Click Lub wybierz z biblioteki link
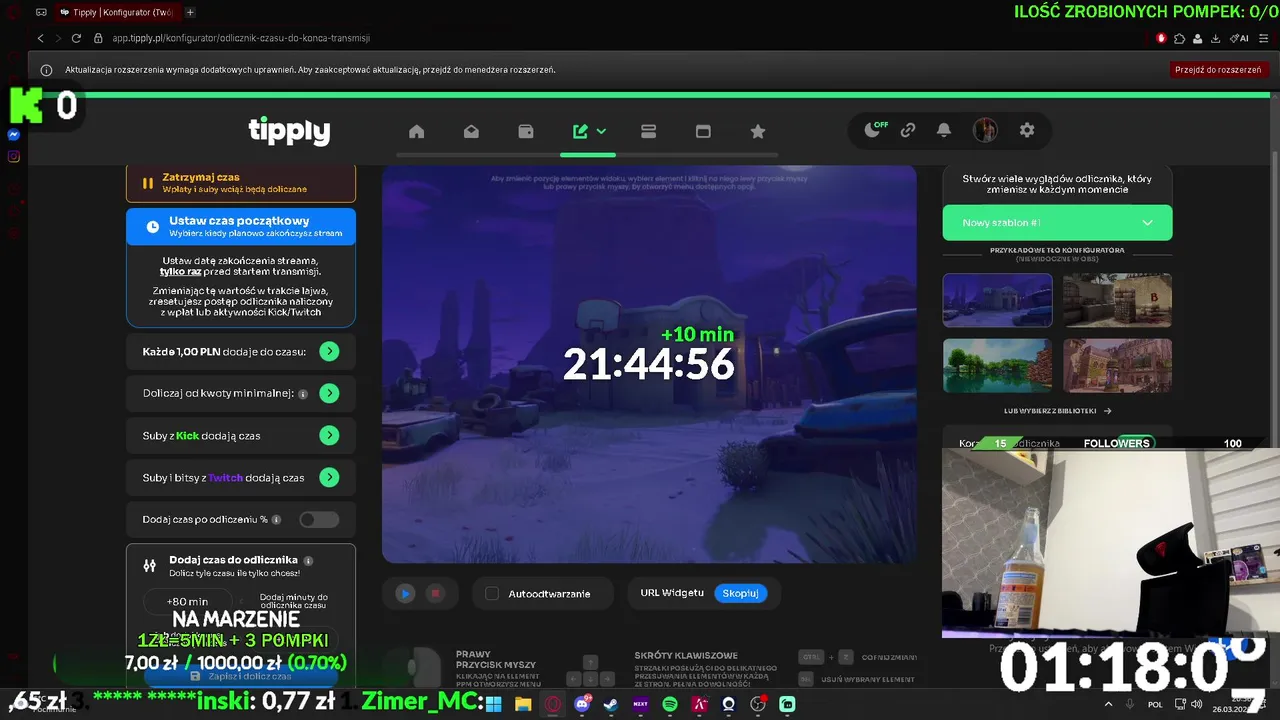This screenshot has width=1280, height=720. pos(1057,411)
